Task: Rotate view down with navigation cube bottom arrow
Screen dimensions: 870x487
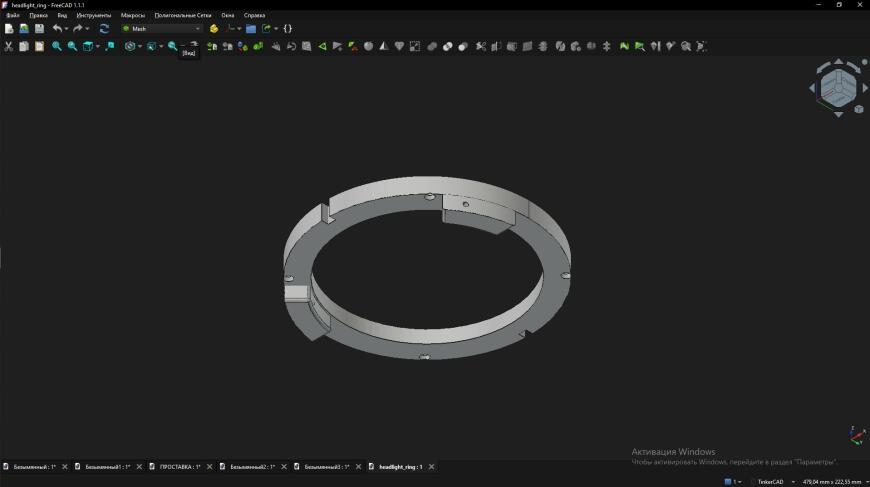Action: pos(838,114)
